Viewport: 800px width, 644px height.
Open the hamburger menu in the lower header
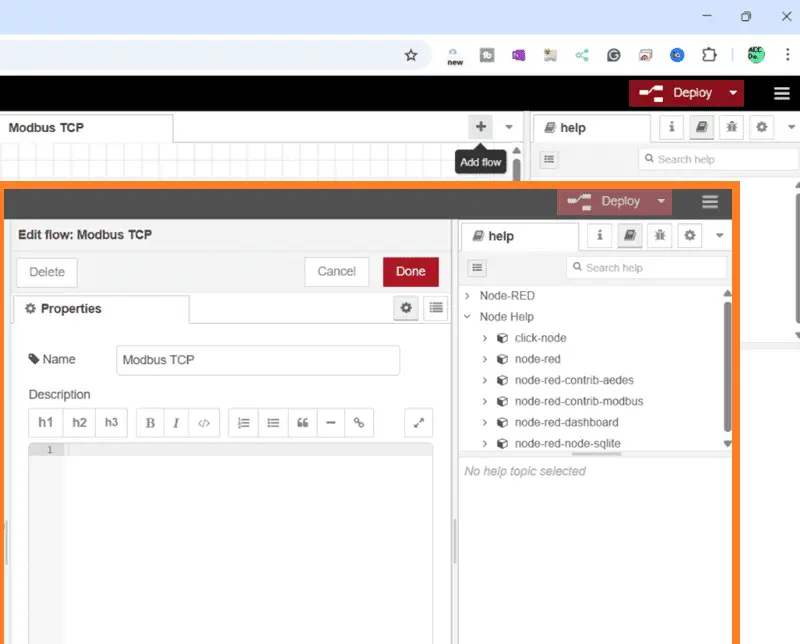click(x=710, y=202)
